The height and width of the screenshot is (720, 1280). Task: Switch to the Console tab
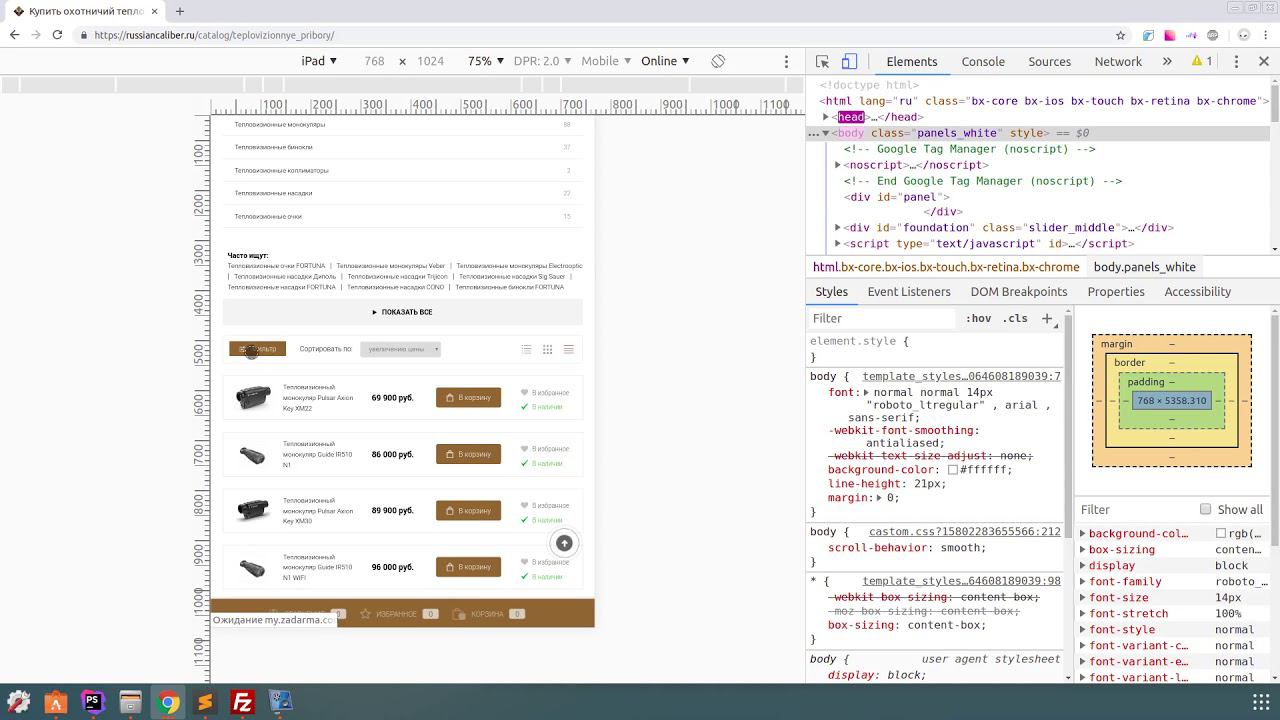pos(983,61)
